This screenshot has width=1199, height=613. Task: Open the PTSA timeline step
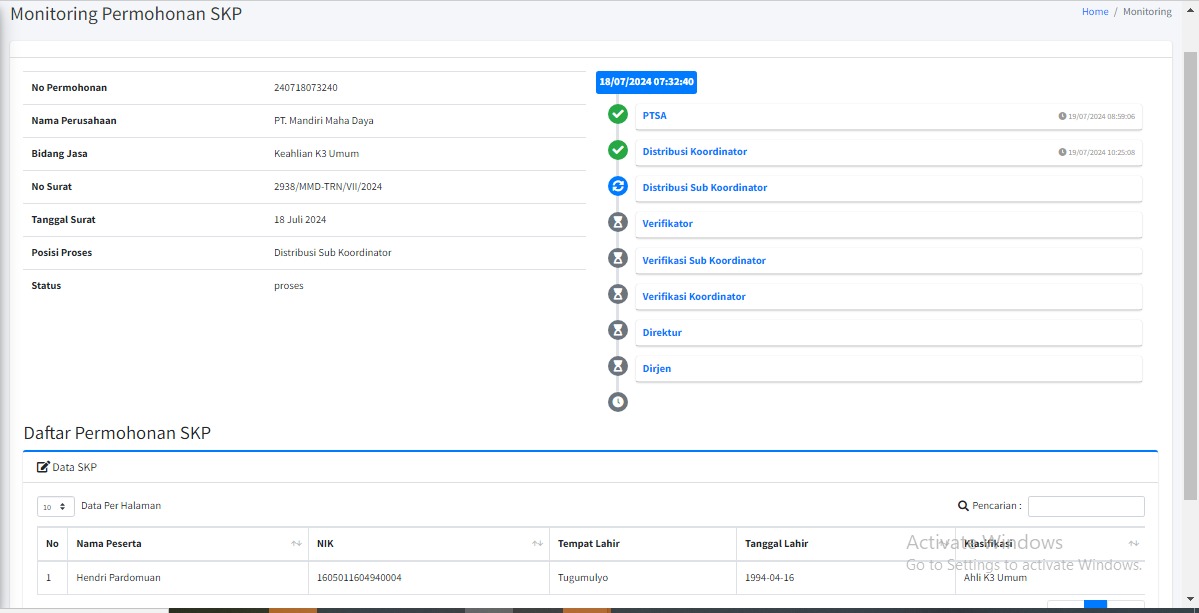(x=655, y=115)
